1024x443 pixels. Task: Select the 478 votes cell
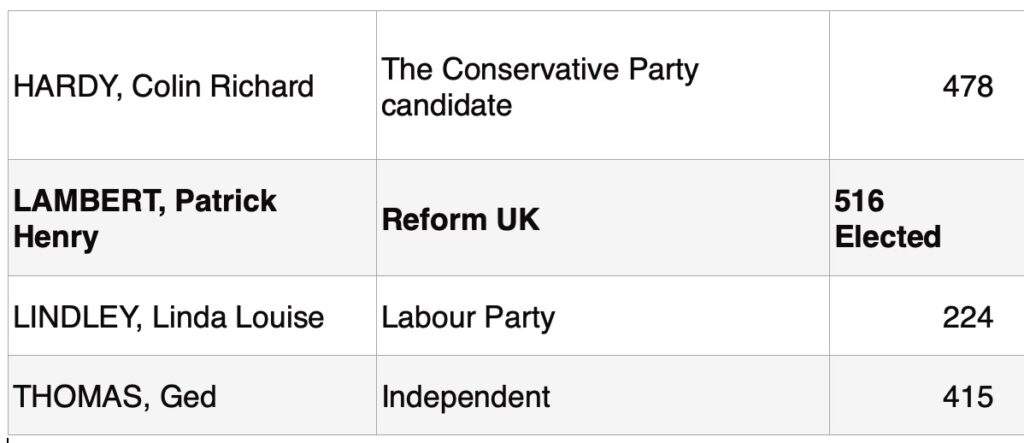coord(927,85)
